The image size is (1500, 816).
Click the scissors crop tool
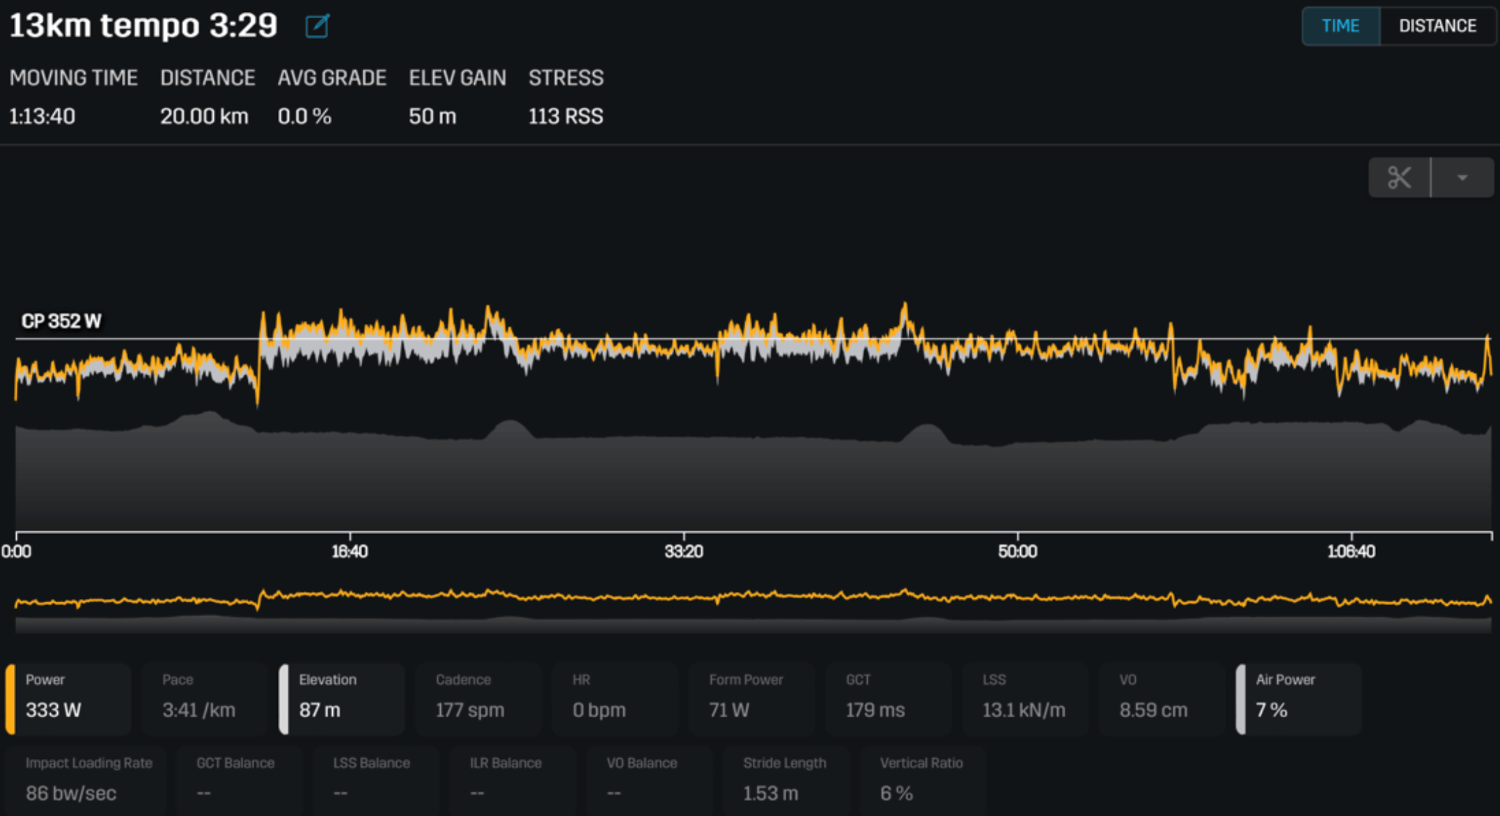(x=1399, y=178)
